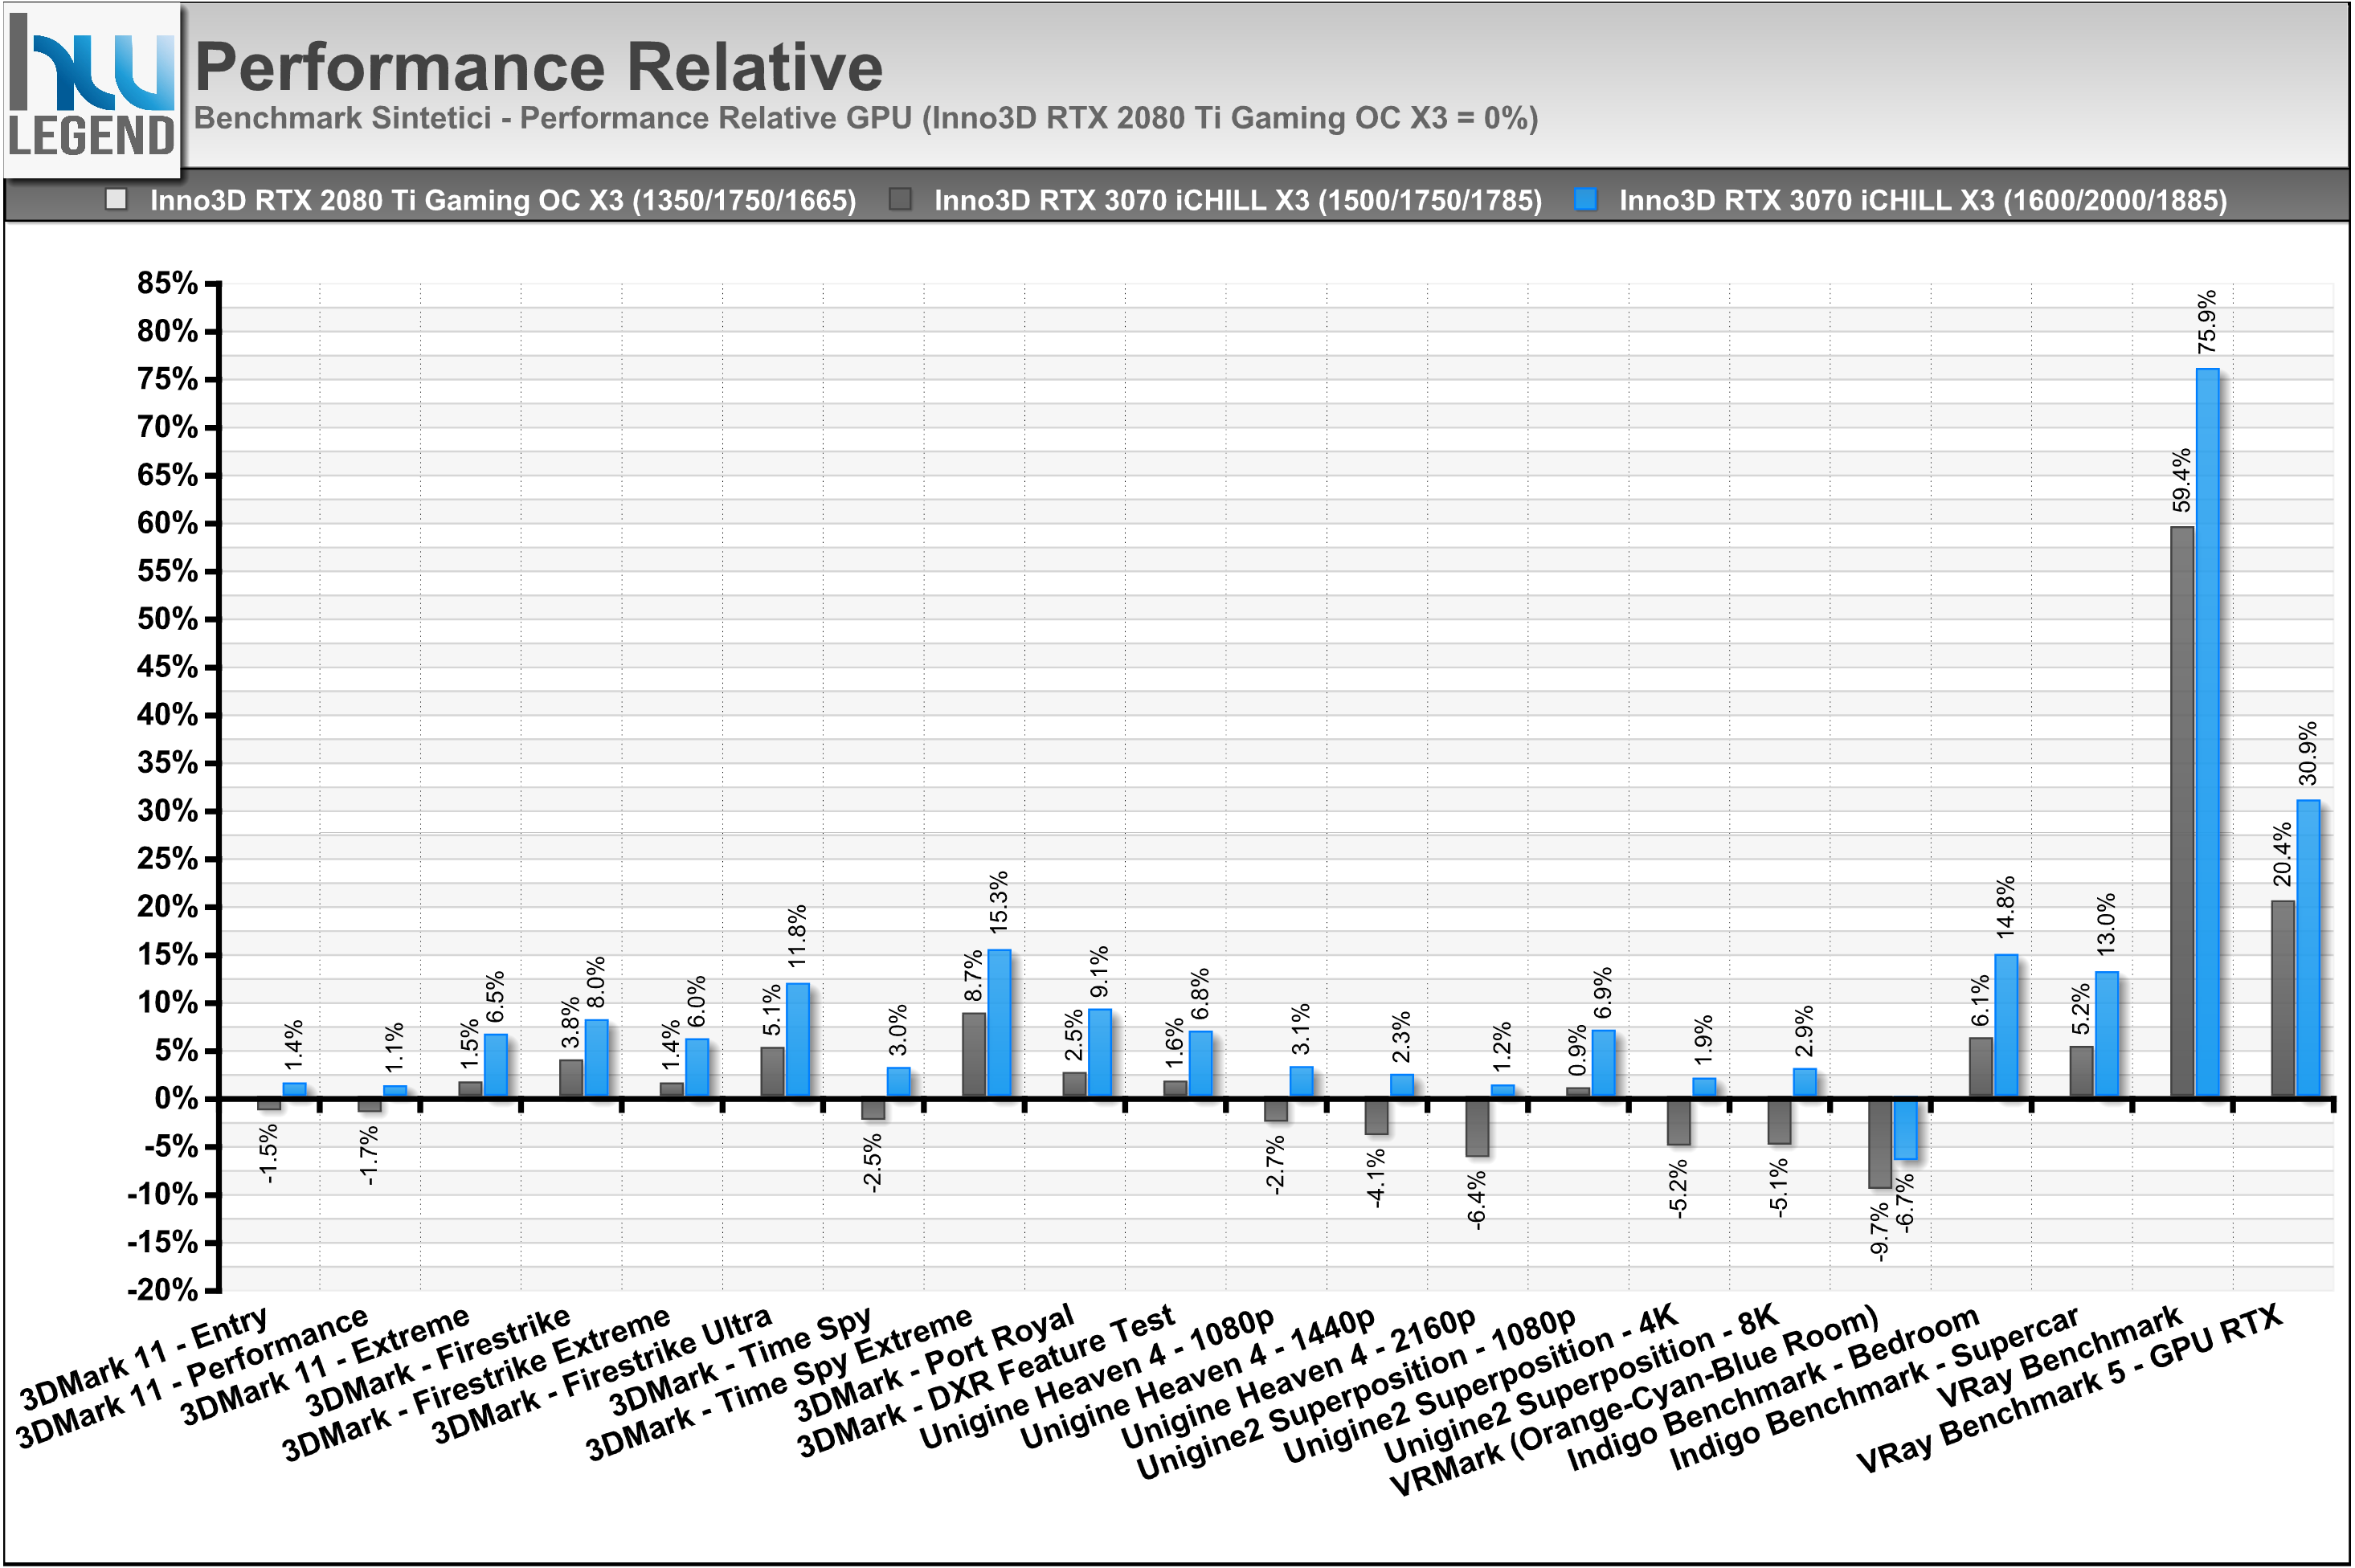The image size is (2355, 1568).
Task: Click the 30.9% value label
Action: (x=2307, y=753)
